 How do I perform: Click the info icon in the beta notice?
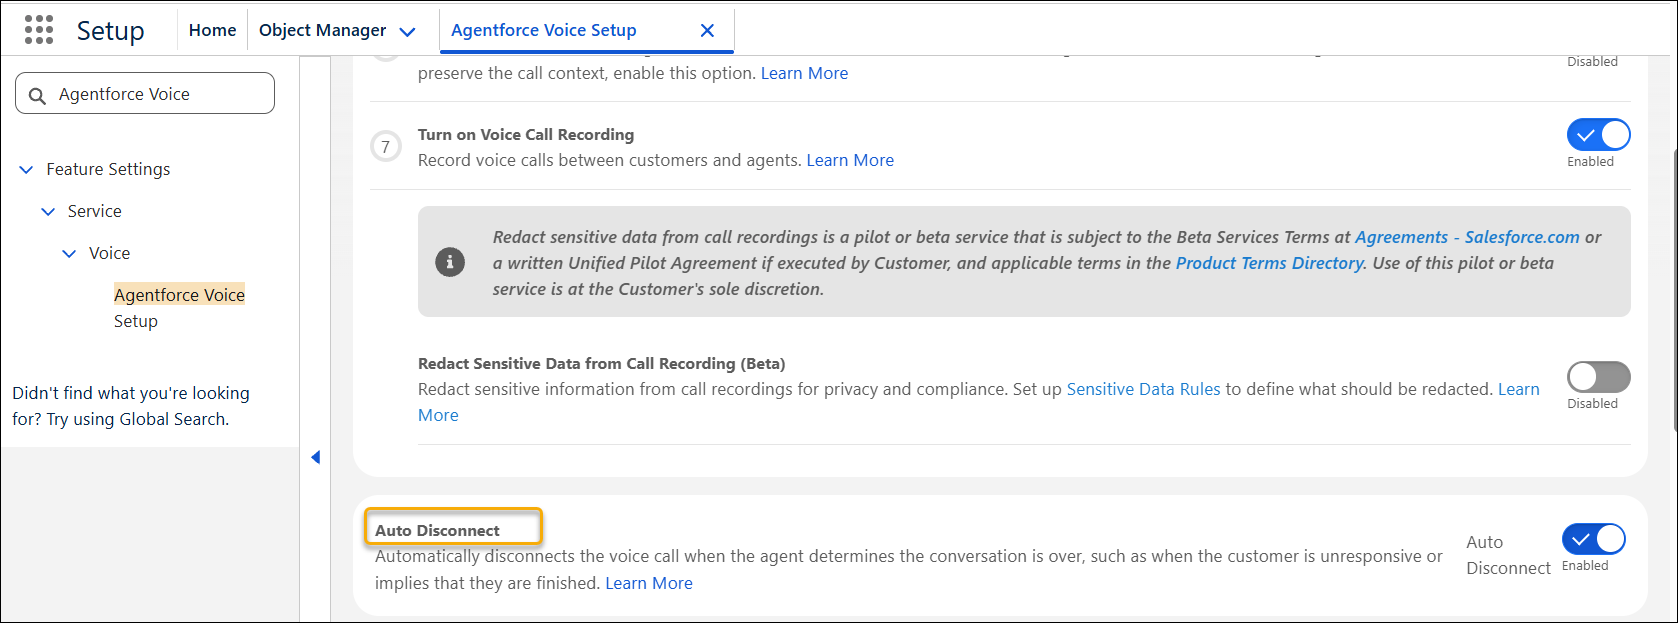tap(450, 262)
